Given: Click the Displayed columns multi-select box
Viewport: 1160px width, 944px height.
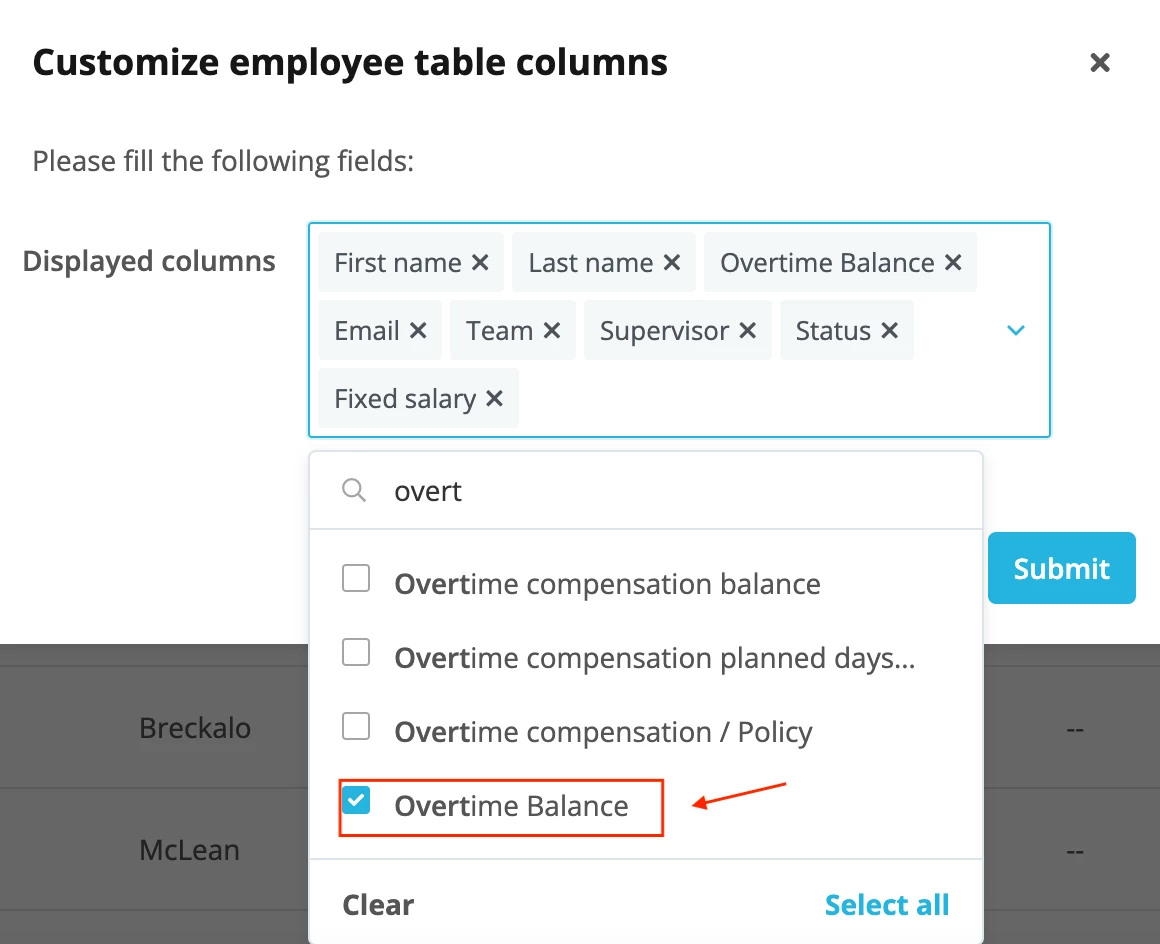Looking at the screenshot, I should click(679, 330).
